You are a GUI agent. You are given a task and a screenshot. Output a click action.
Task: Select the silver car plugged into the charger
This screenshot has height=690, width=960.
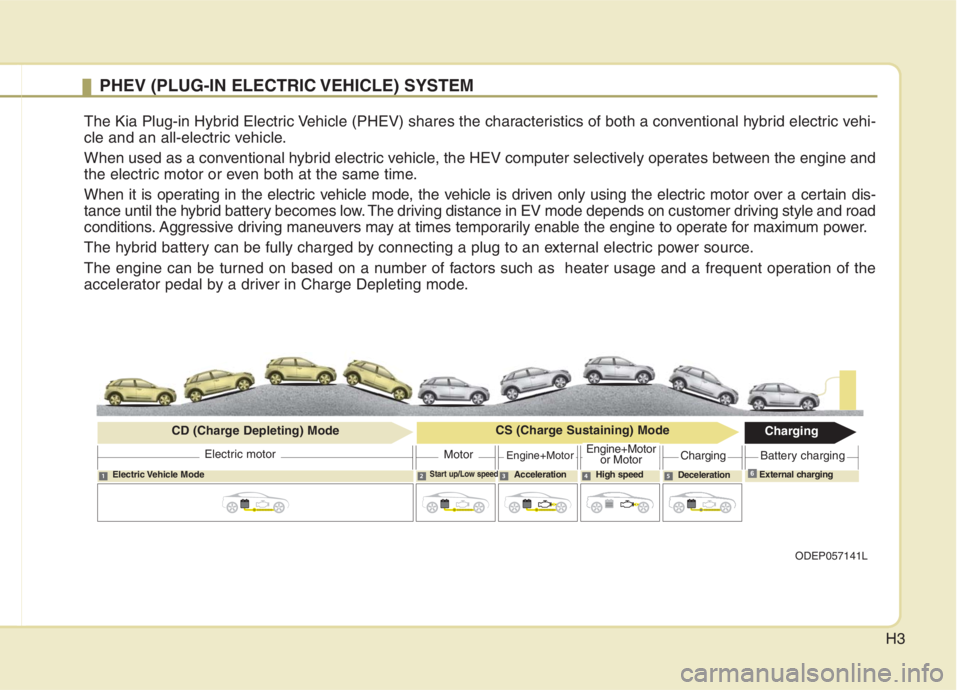pos(783,397)
